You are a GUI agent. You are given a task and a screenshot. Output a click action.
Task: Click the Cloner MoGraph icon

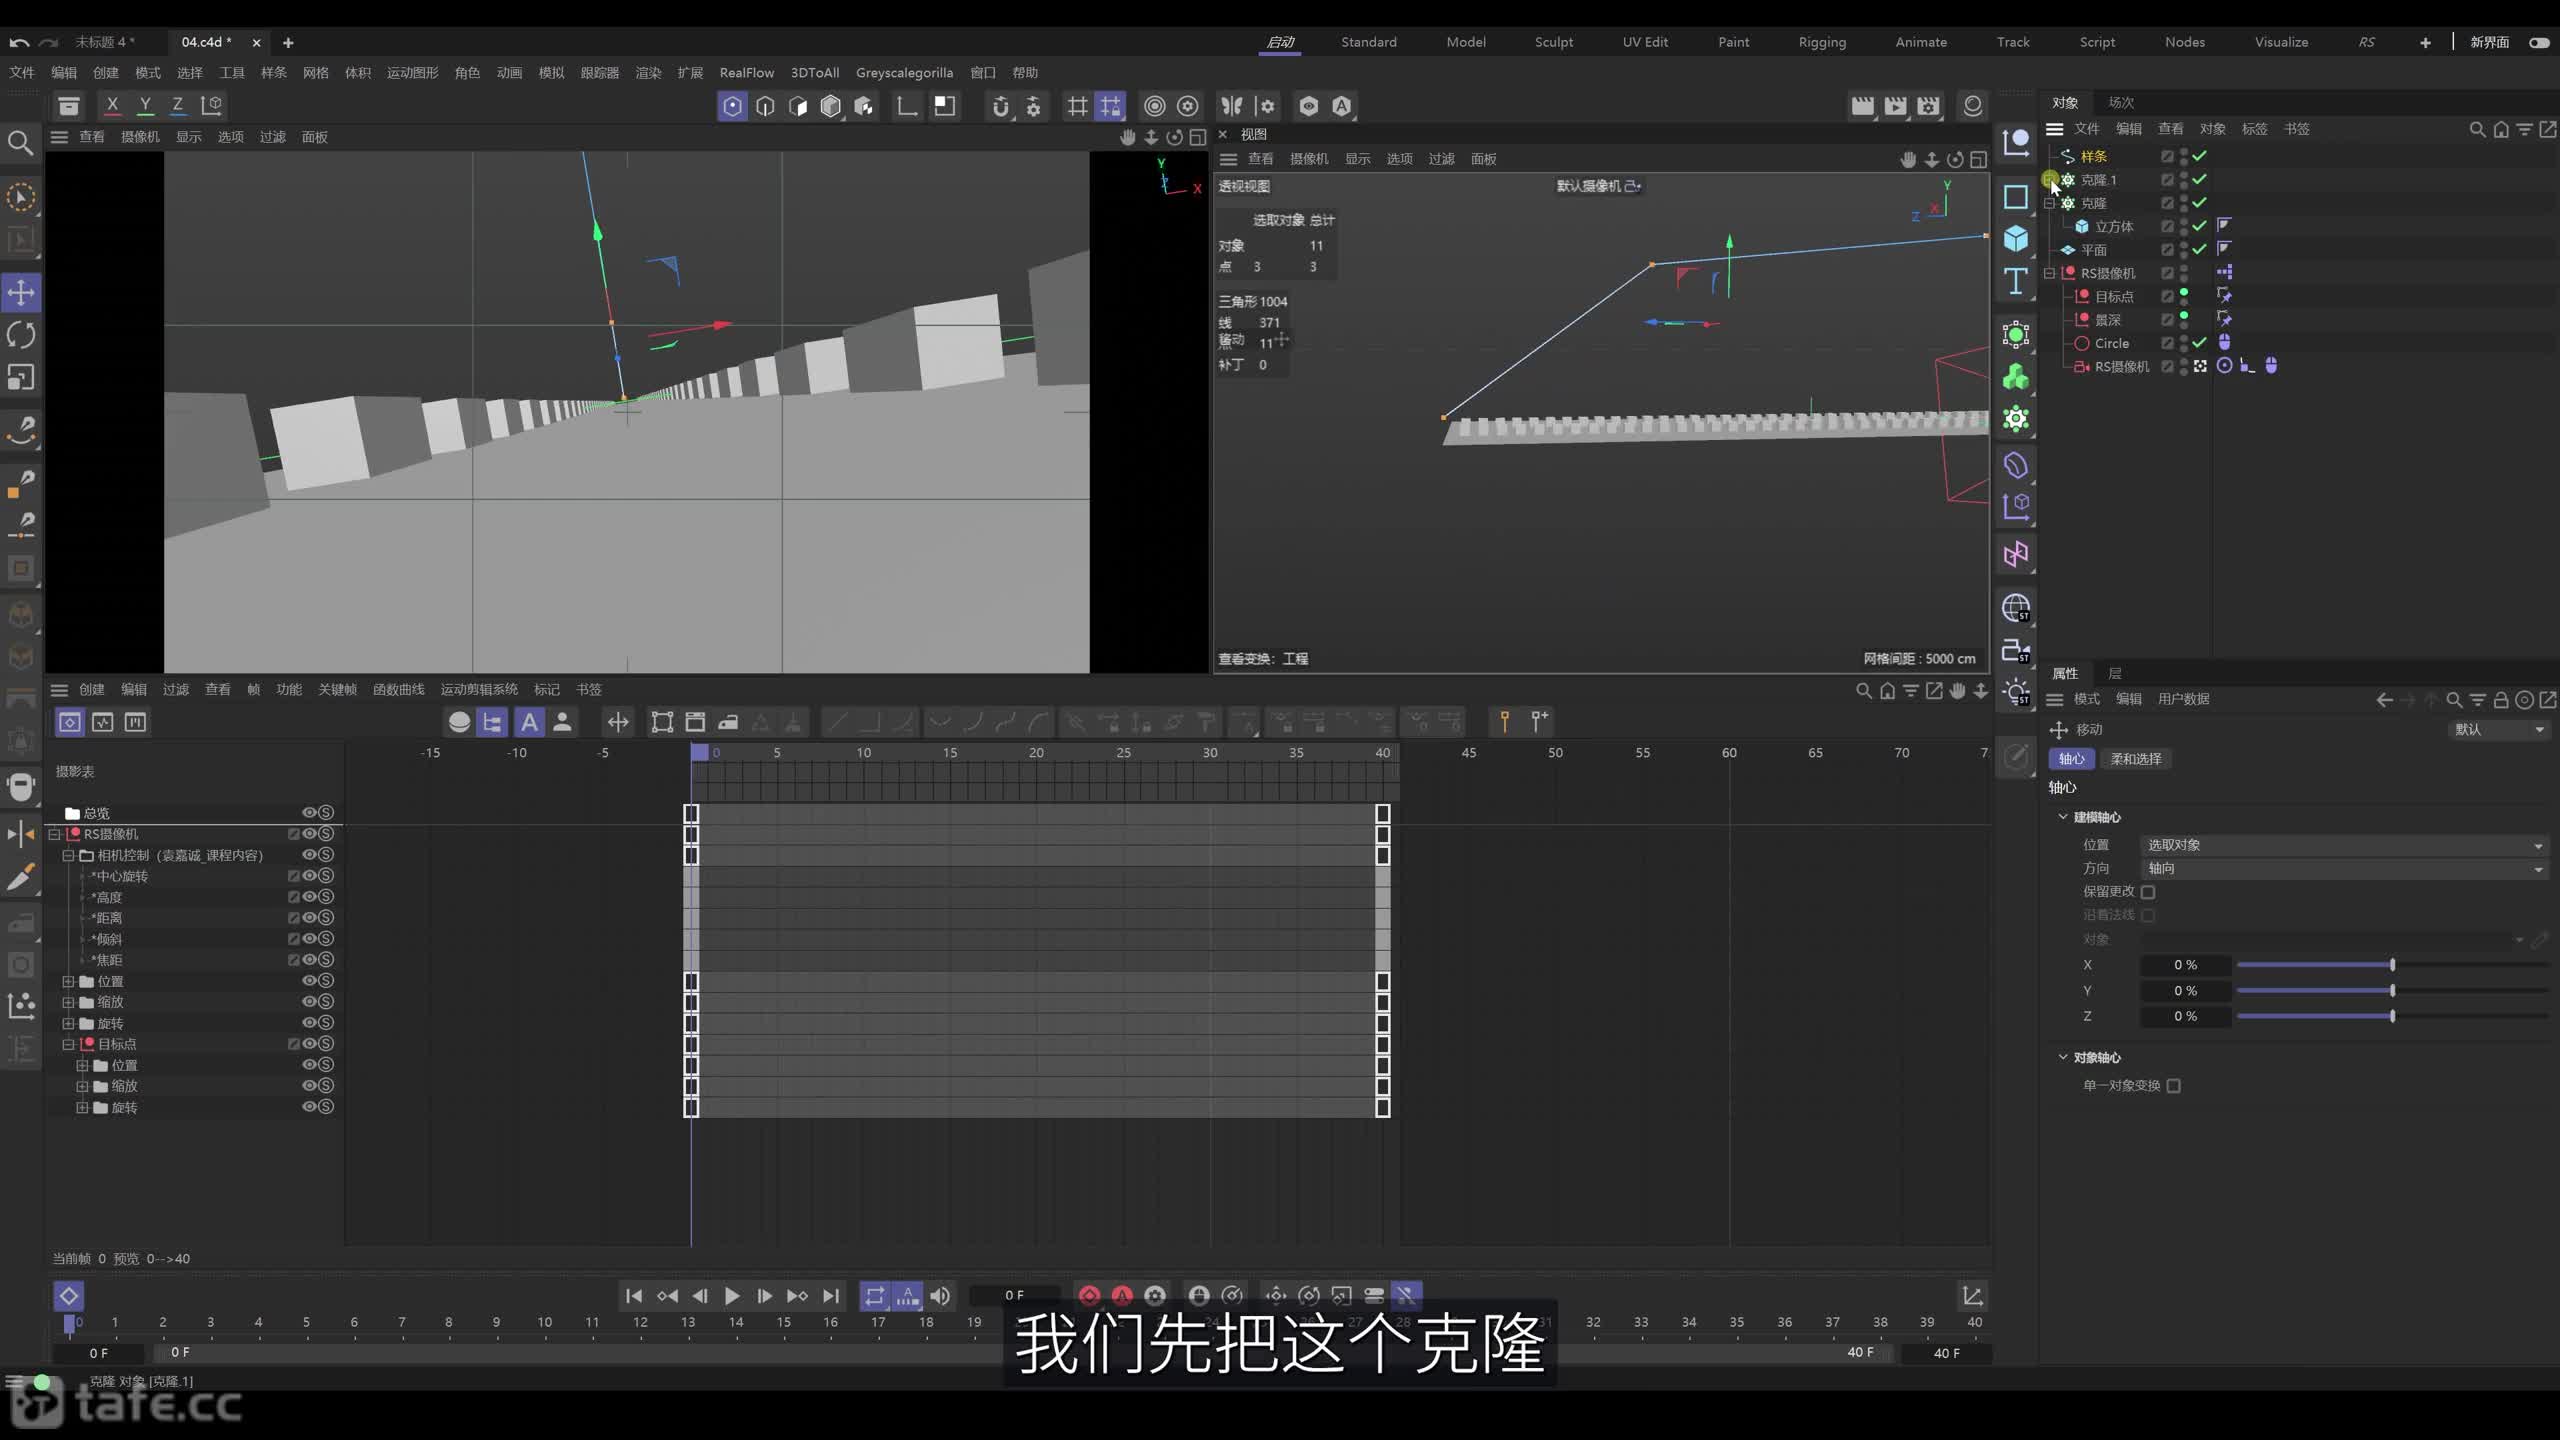(2015, 419)
